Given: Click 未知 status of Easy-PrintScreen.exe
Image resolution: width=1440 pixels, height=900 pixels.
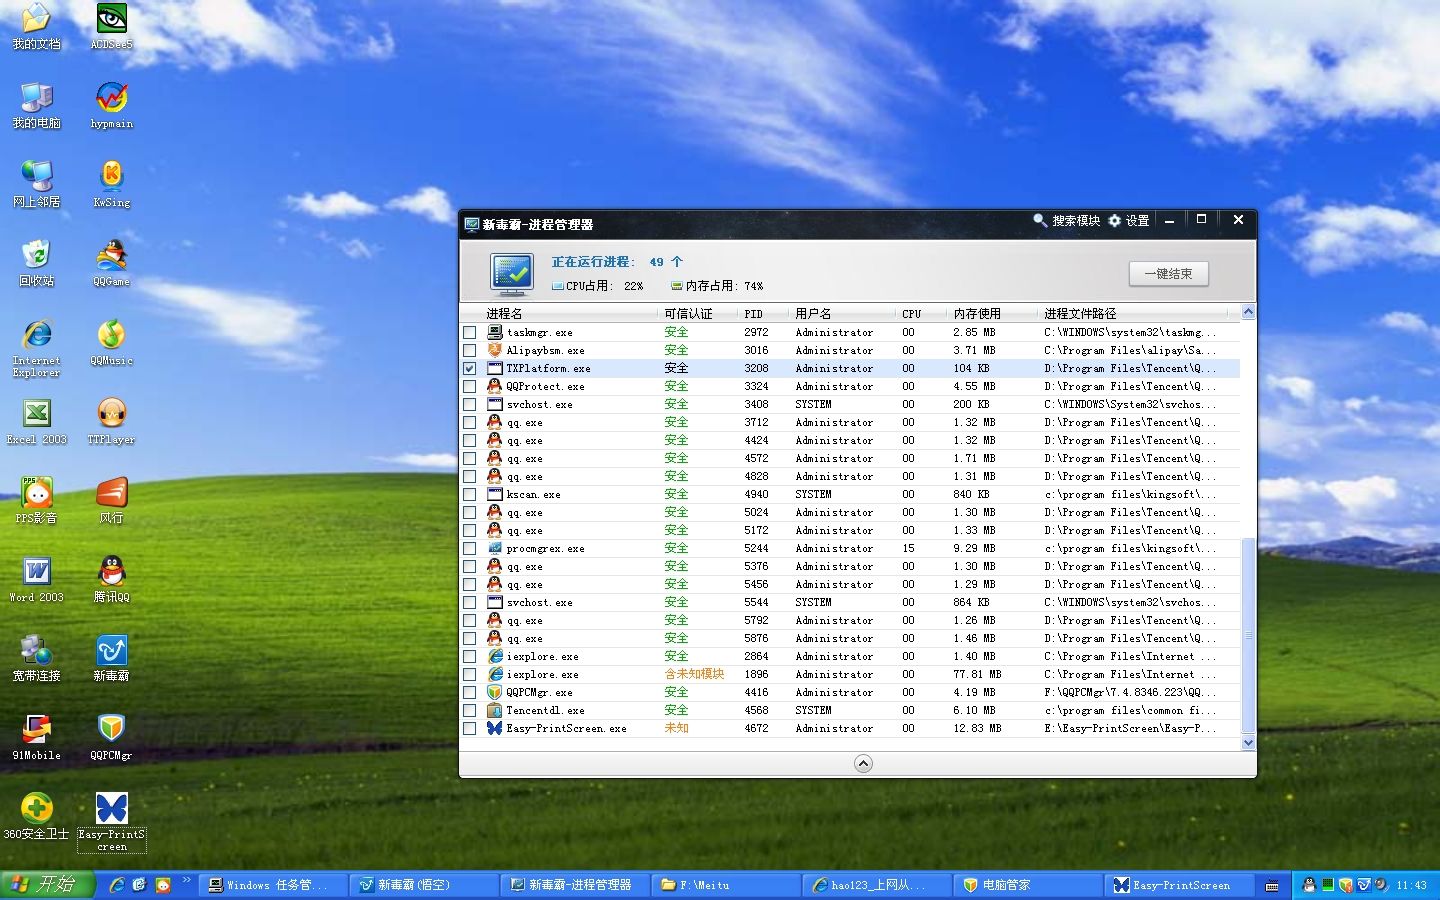Looking at the screenshot, I should click(x=677, y=728).
